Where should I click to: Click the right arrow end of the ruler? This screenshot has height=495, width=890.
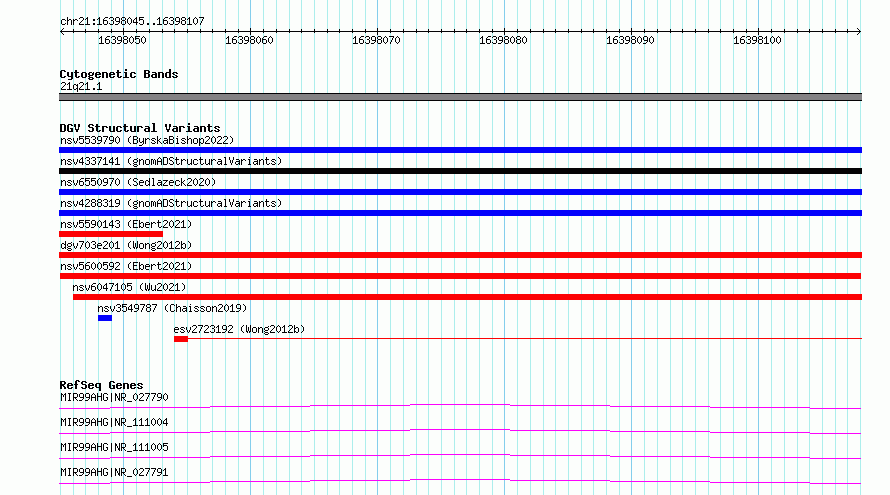[x=859, y=32]
